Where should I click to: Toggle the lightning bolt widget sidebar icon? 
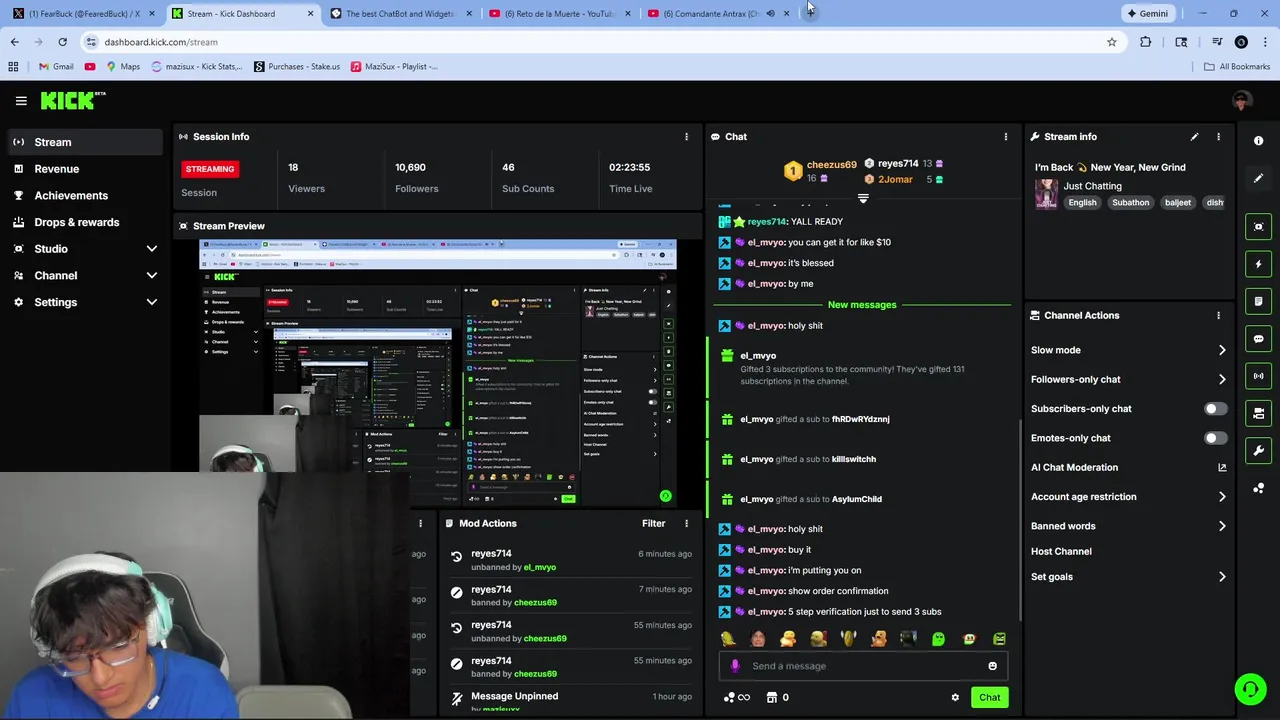tap(1258, 264)
